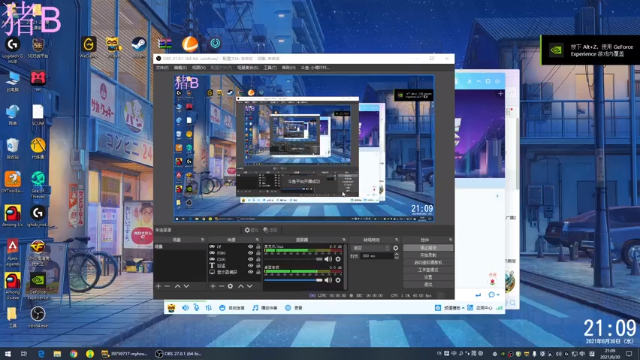Viewport: 640px width, 360px height.
Task: Remove selected scene with minus icon
Action: pos(167,287)
